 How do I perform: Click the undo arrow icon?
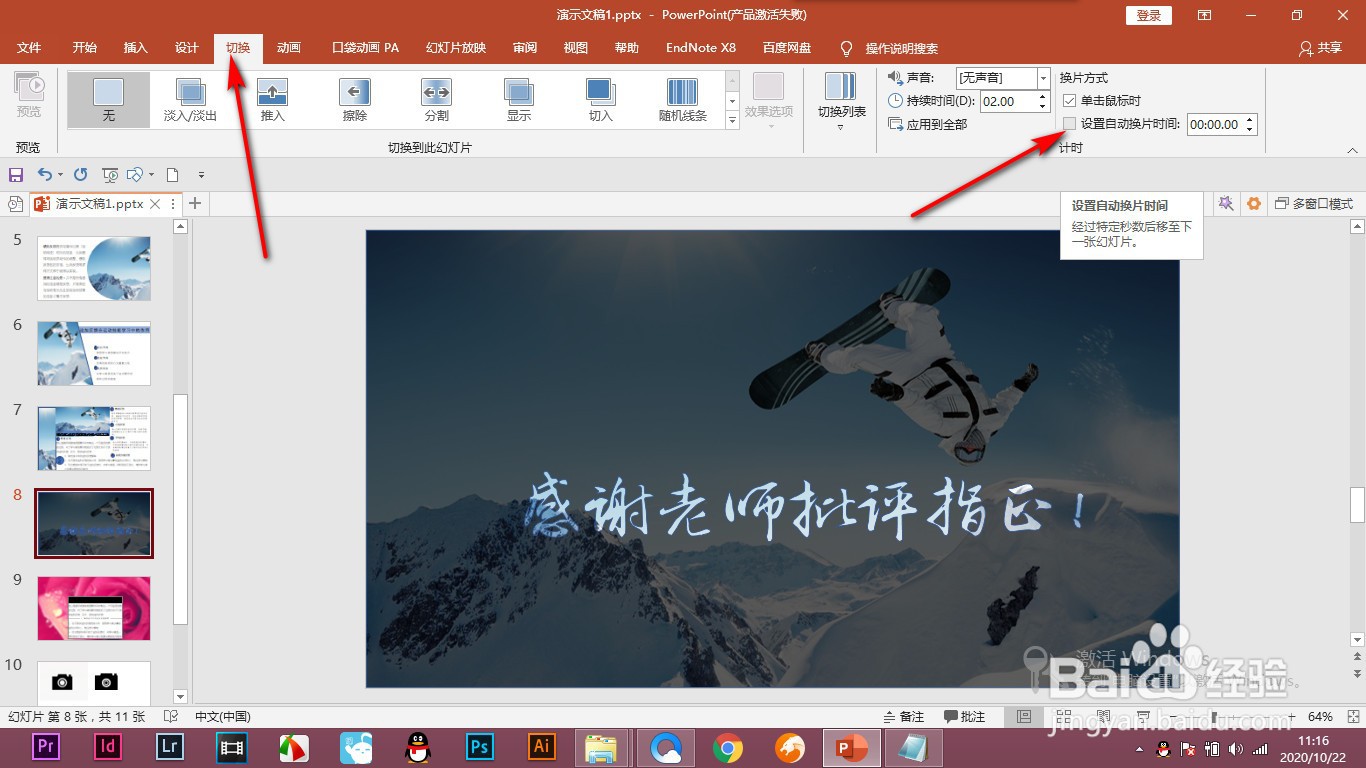click(x=44, y=174)
